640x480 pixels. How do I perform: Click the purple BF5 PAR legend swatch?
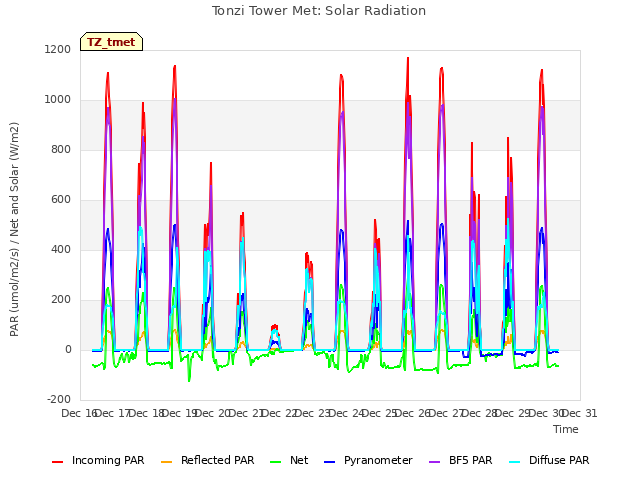pos(435,462)
